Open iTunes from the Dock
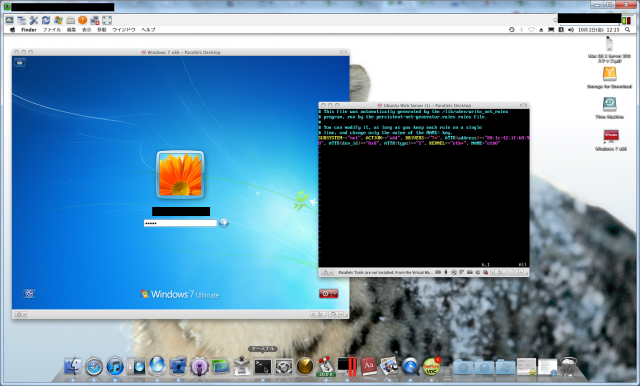 pos(115,366)
